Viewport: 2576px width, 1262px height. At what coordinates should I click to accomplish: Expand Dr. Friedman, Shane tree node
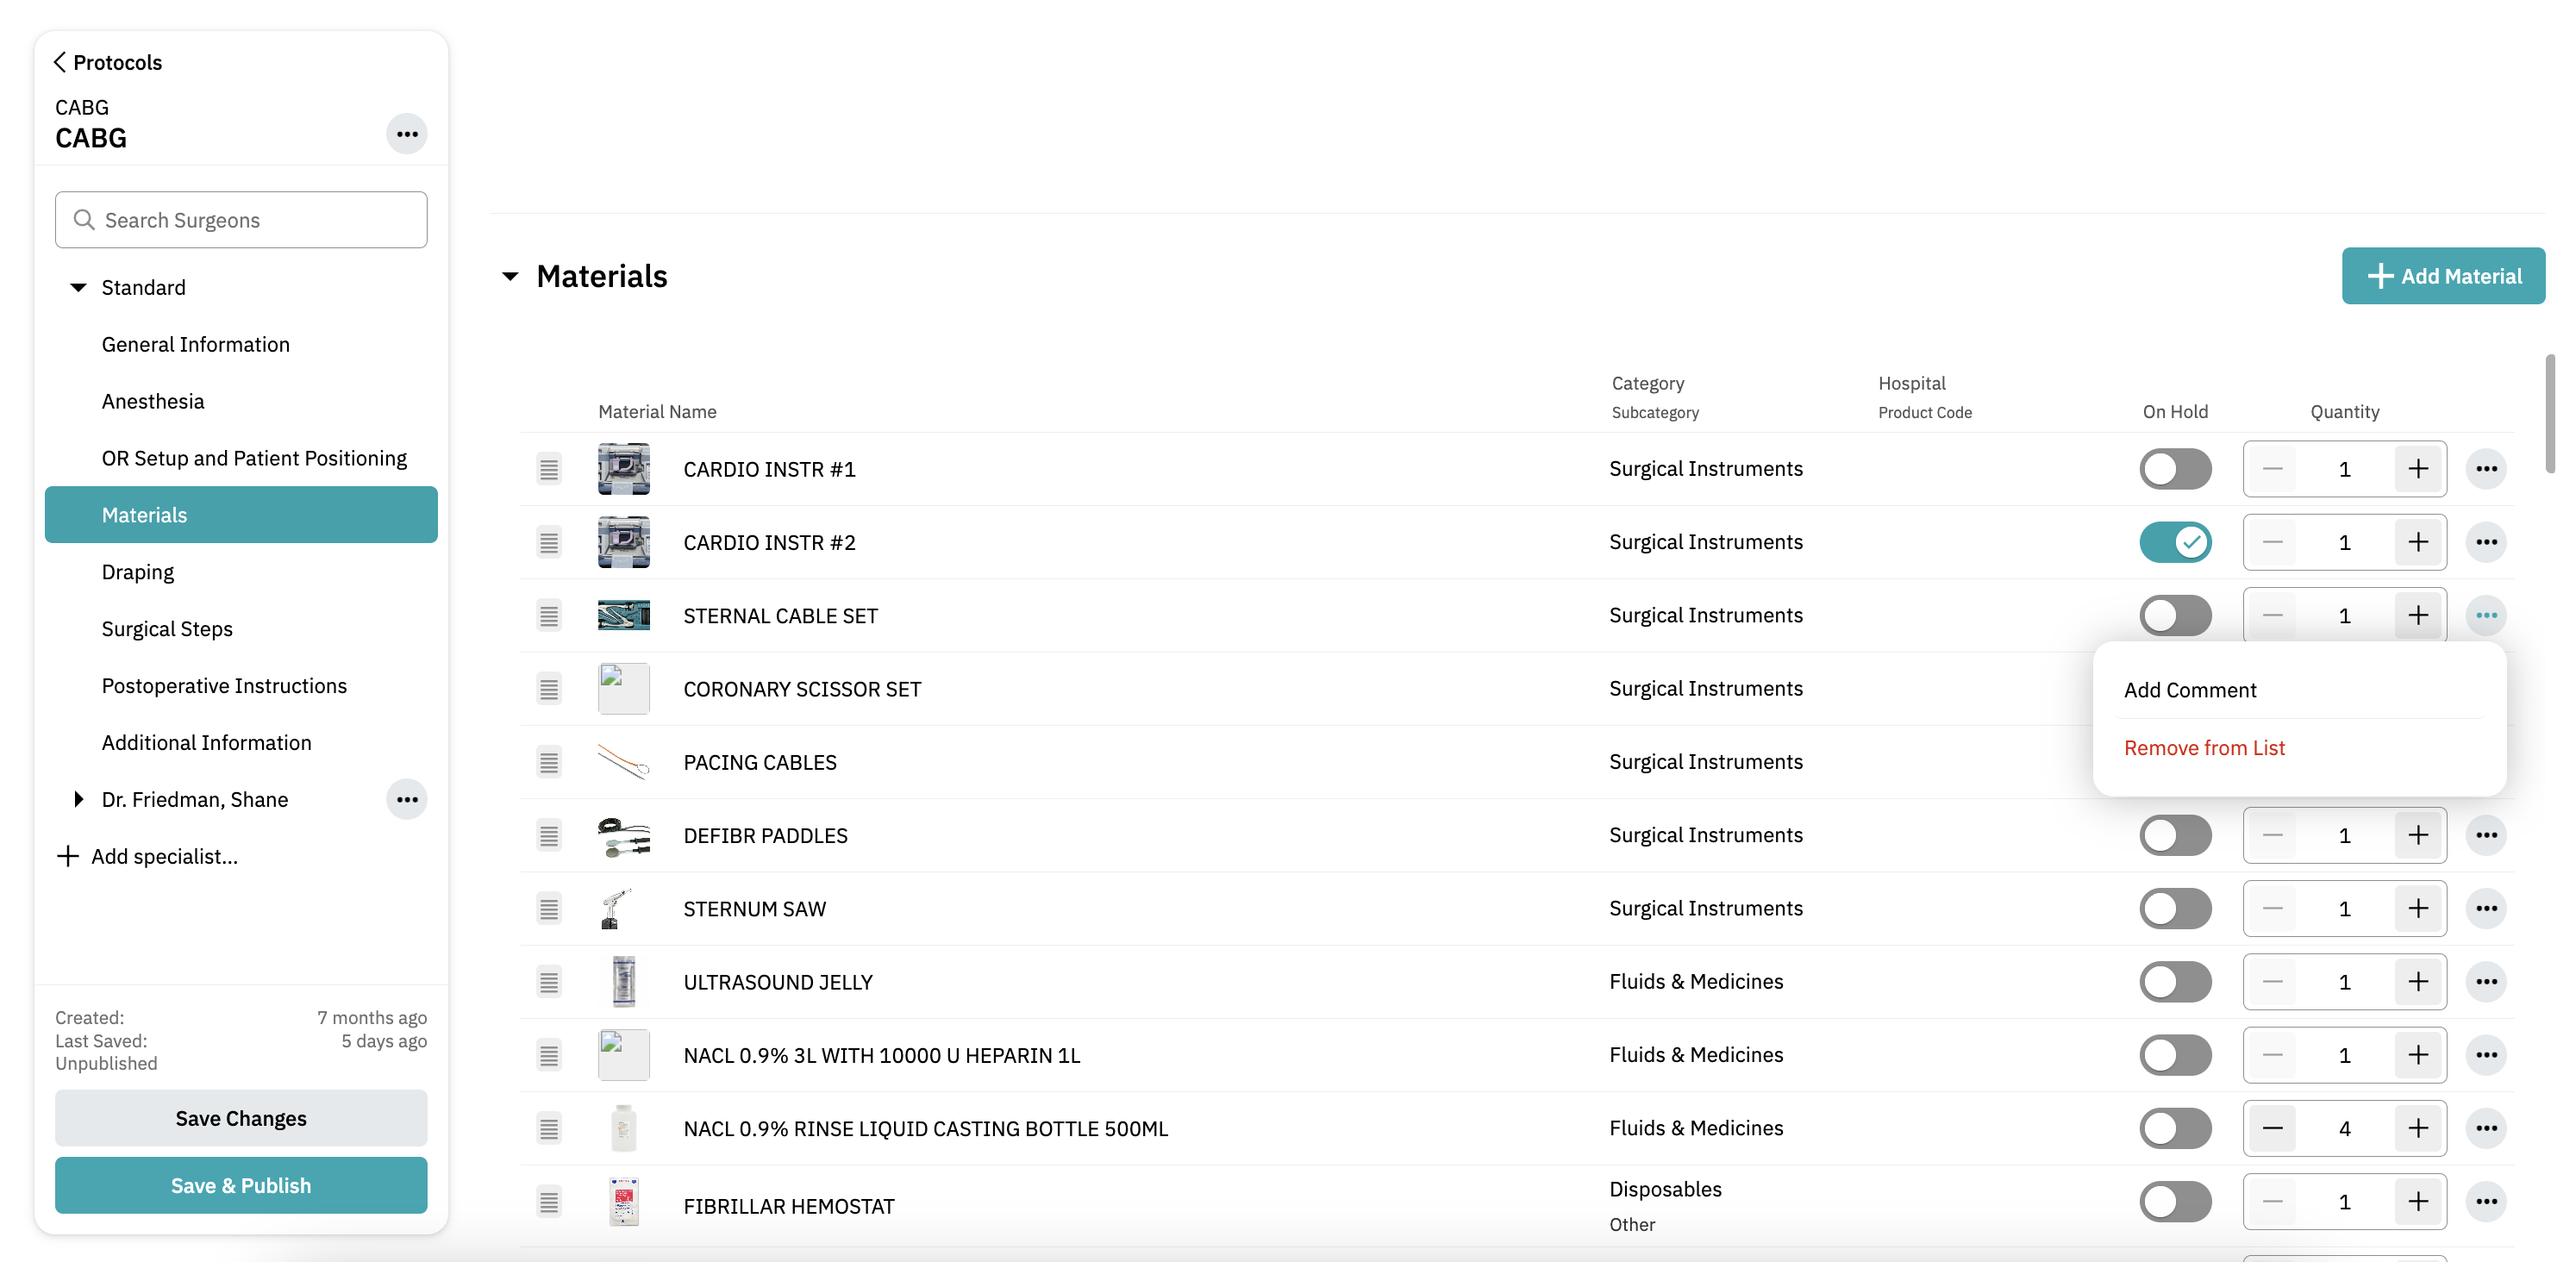click(78, 799)
